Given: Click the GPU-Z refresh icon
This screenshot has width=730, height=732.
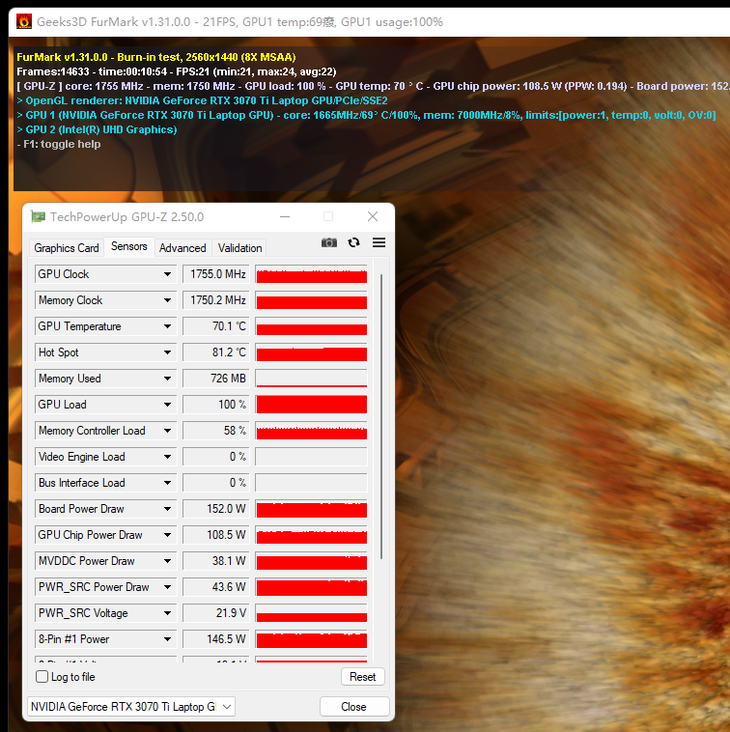Looking at the screenshot, I should click(x=354, y=243).
